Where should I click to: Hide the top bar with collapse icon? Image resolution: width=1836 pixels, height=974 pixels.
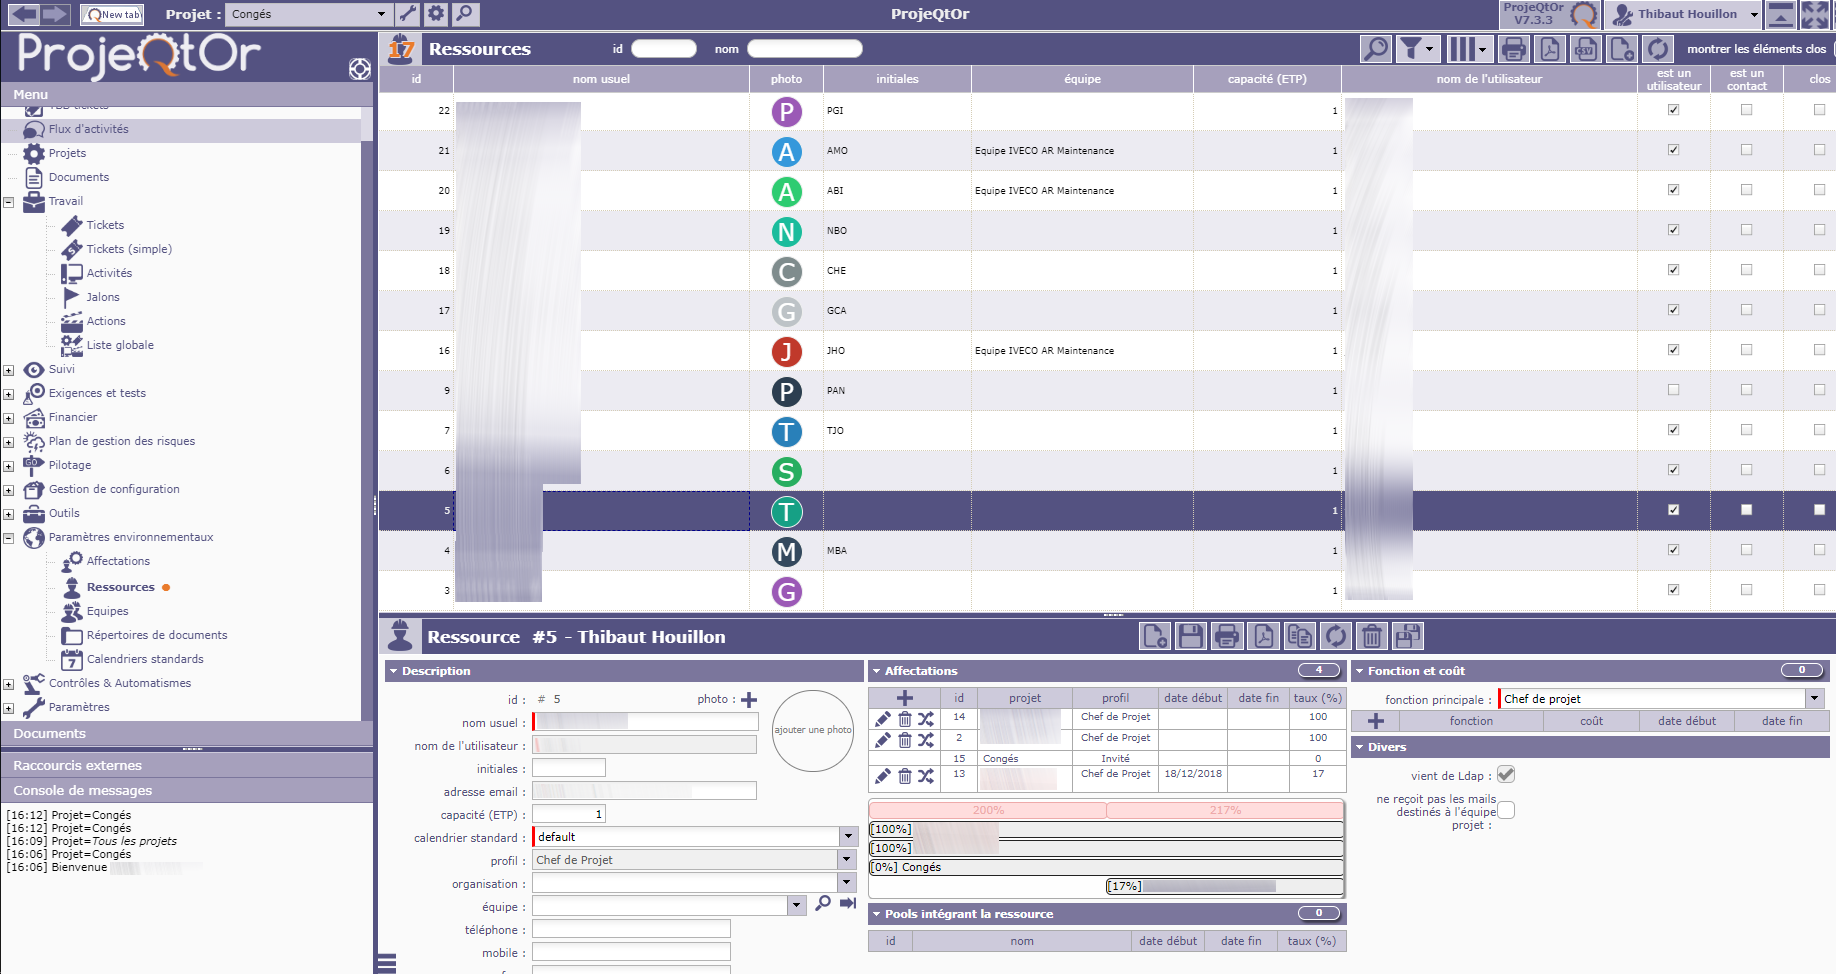pyautogui.click(x=1781, y=14)
